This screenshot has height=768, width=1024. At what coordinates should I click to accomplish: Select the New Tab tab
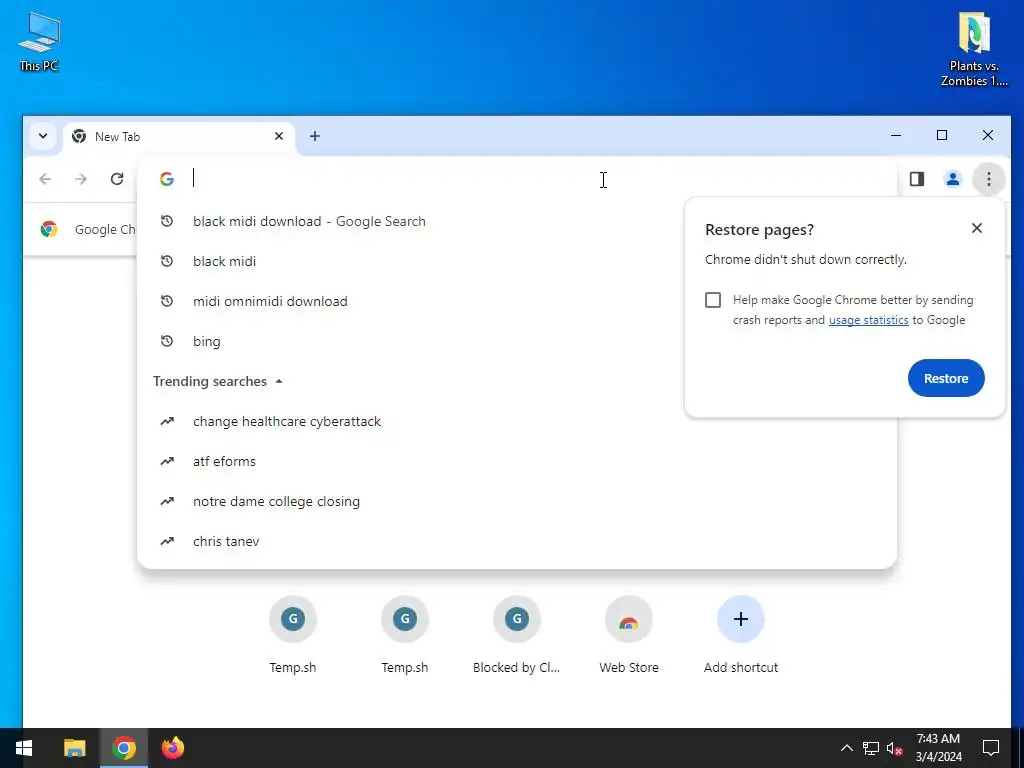coord(178,136)
